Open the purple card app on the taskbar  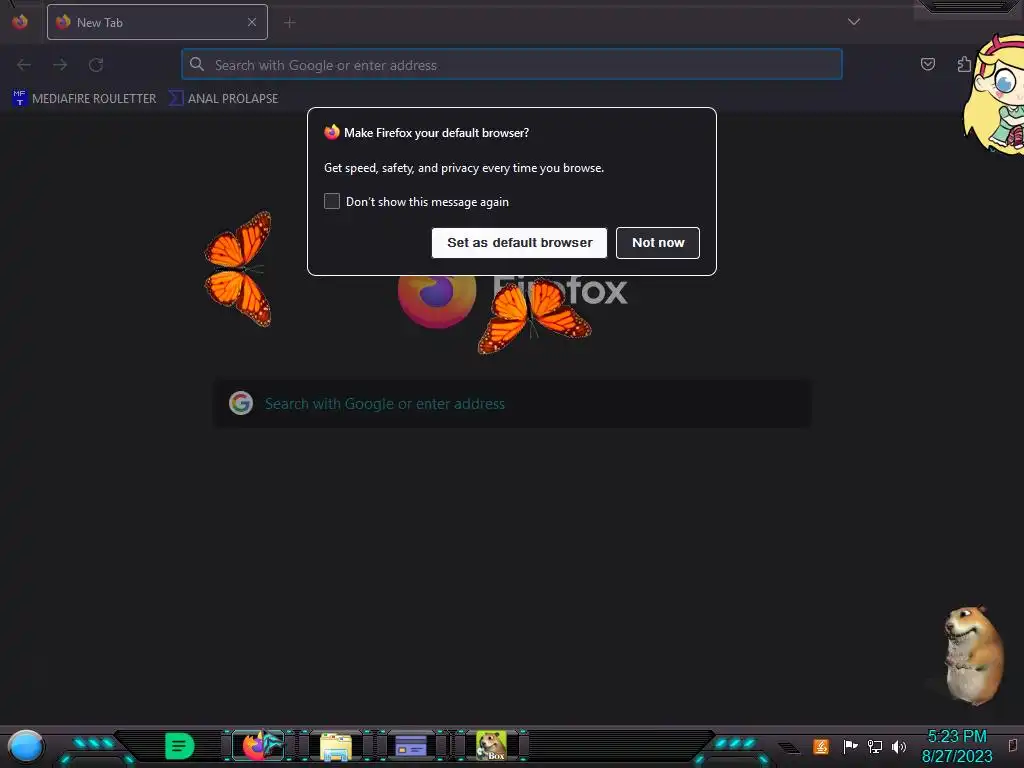[x=411, y=746]
